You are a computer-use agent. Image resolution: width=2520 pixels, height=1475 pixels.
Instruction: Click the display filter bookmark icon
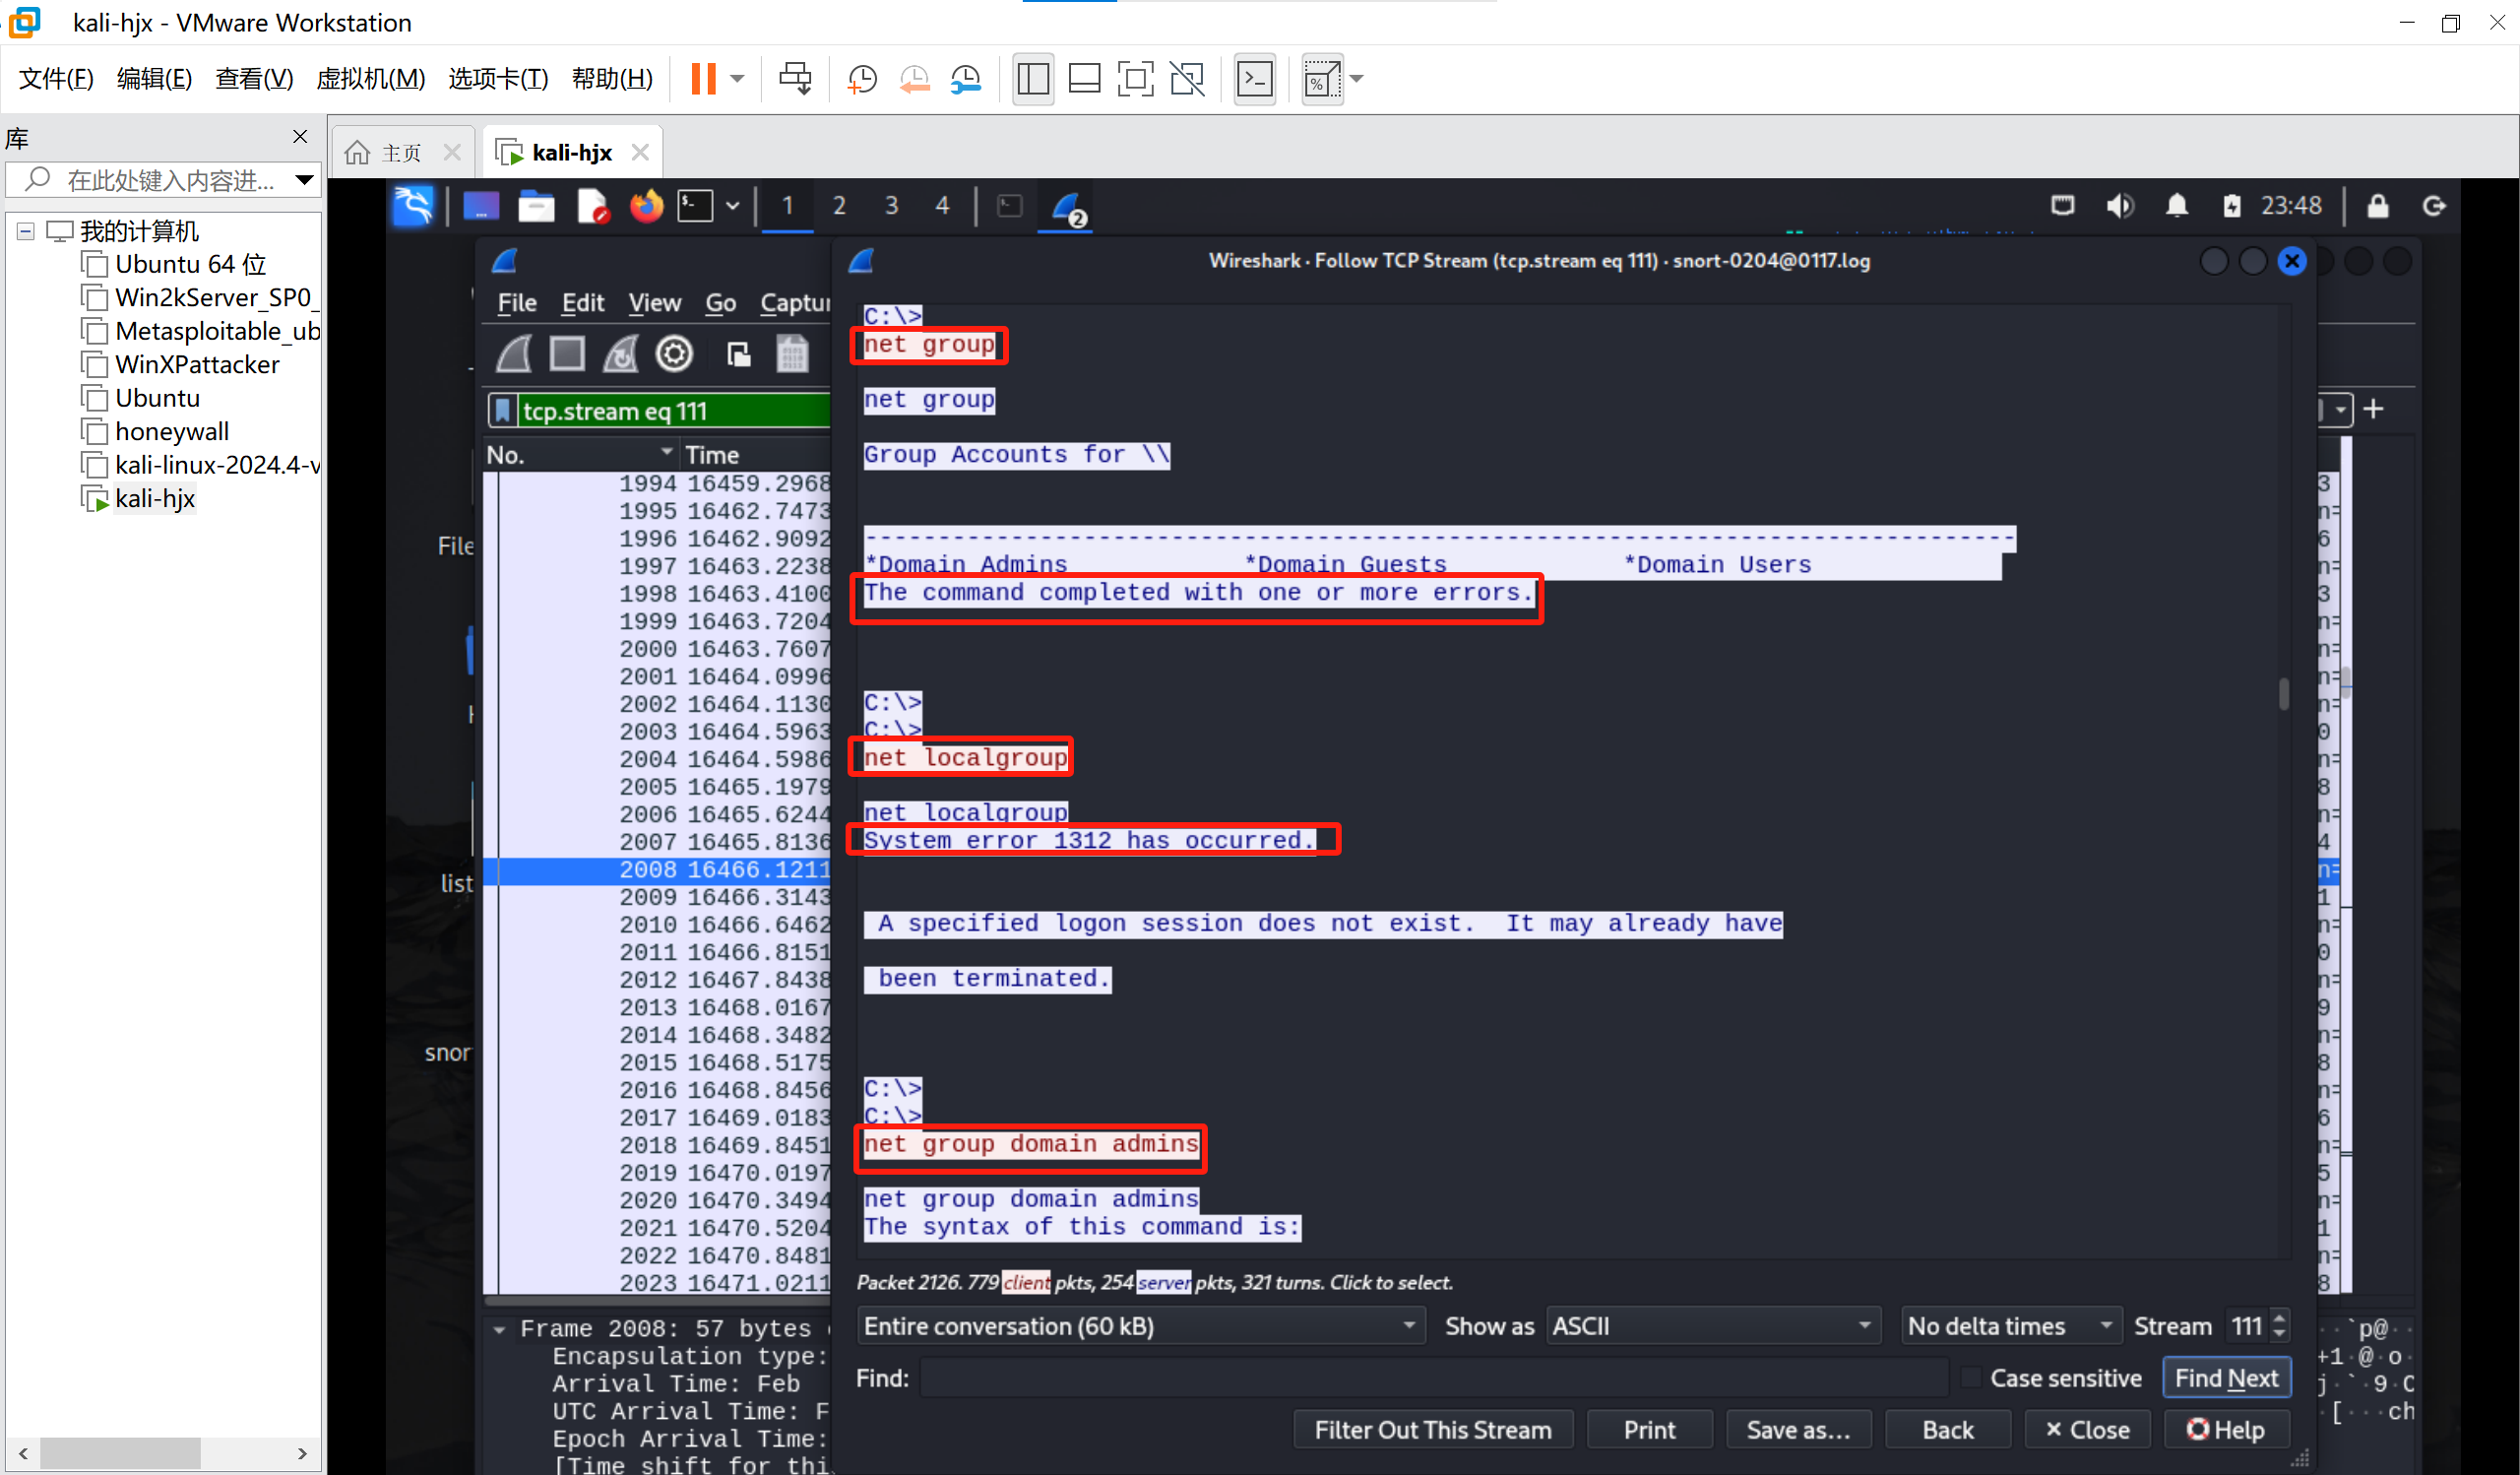[502, 411]
